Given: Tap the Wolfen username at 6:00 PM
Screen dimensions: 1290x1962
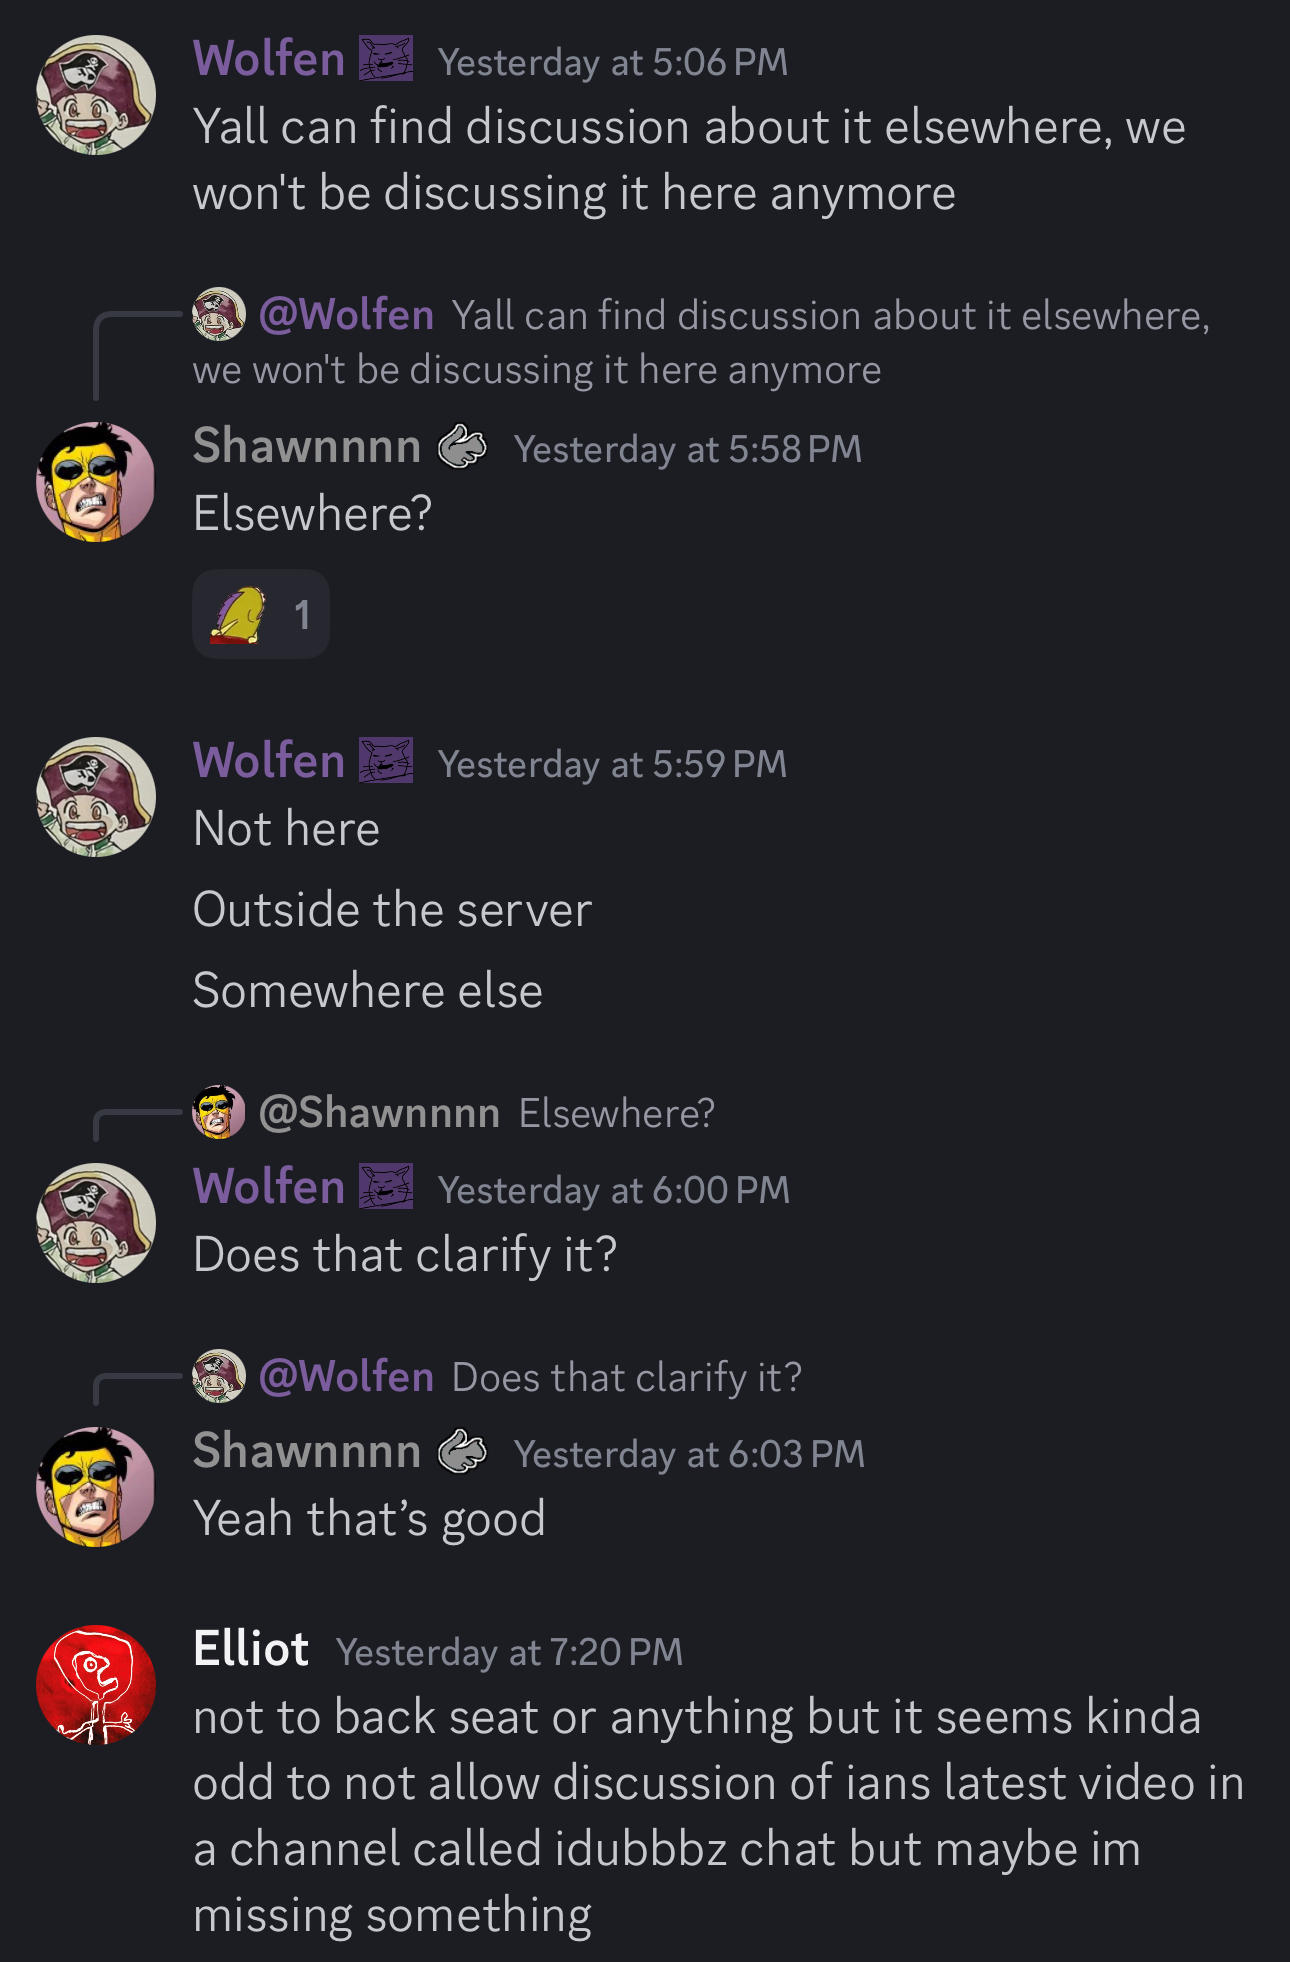Looking at the screenshot, I should (269, 1187).
